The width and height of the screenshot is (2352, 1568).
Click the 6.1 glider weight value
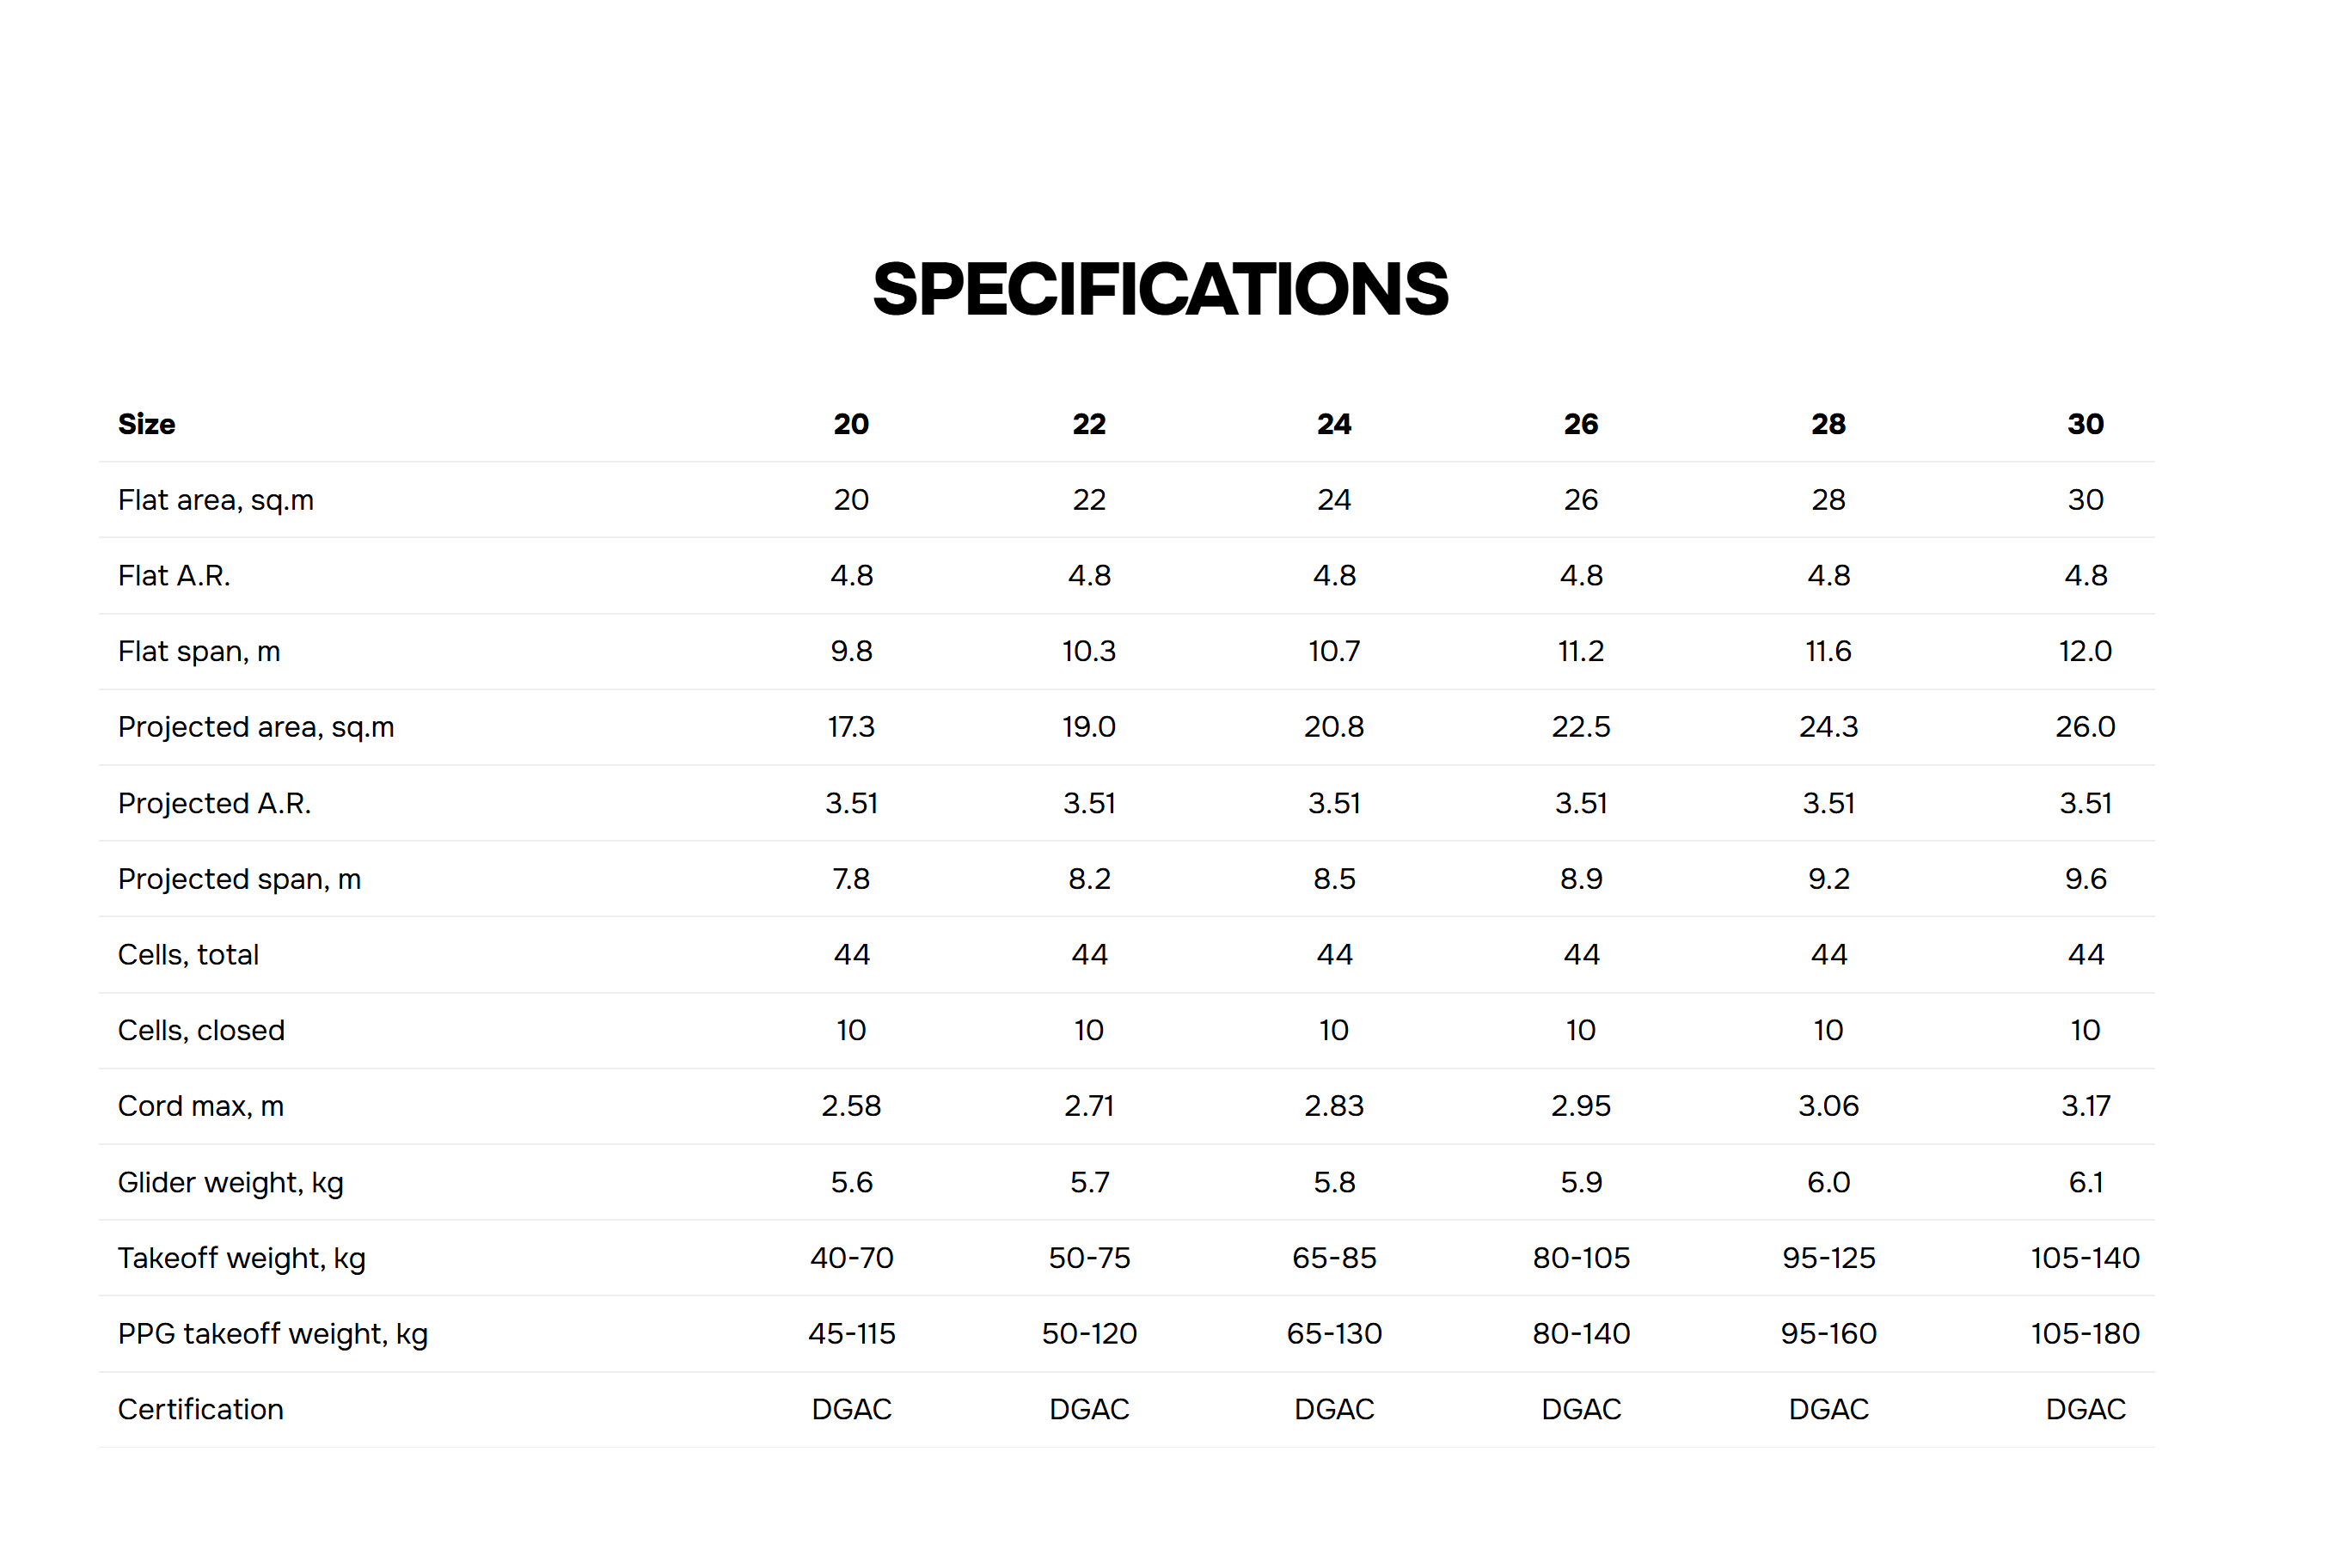click(2085, 1182)
